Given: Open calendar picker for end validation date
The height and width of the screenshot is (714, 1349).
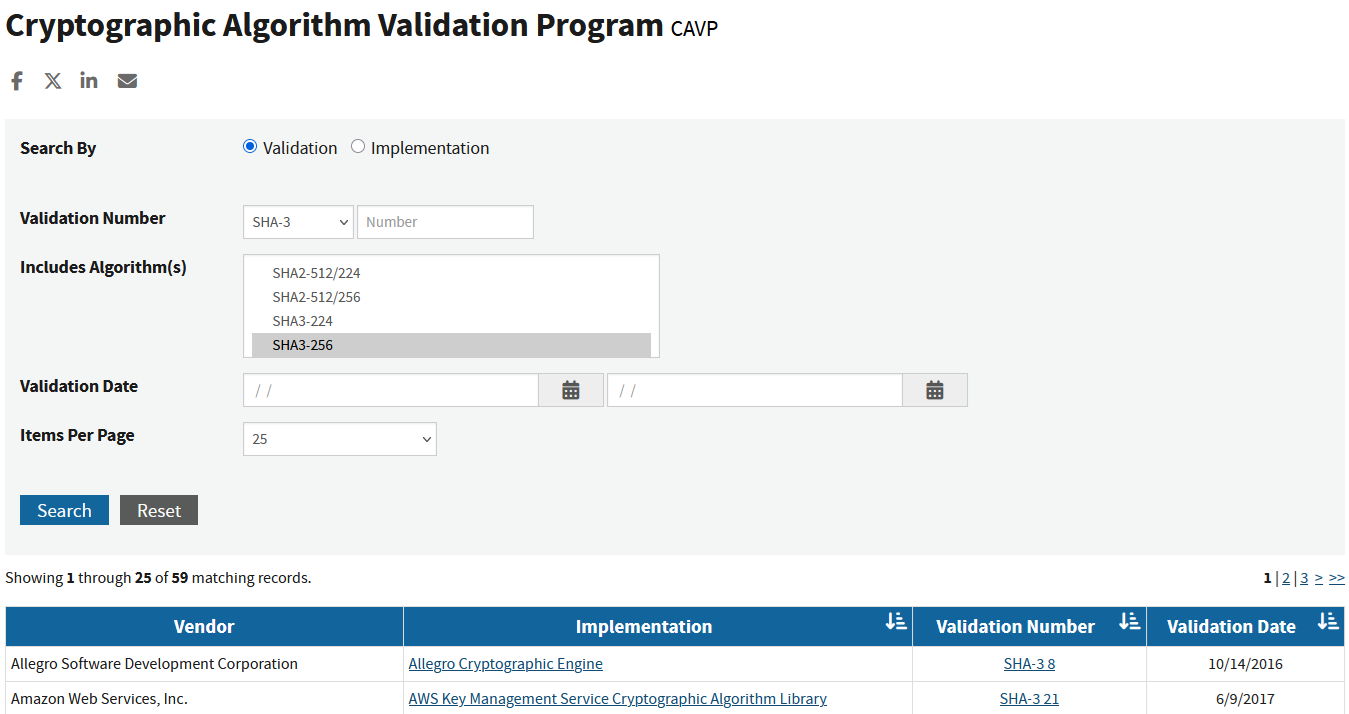Looking at the screenshot, I should pyautogui.click(x=934, y=390).
